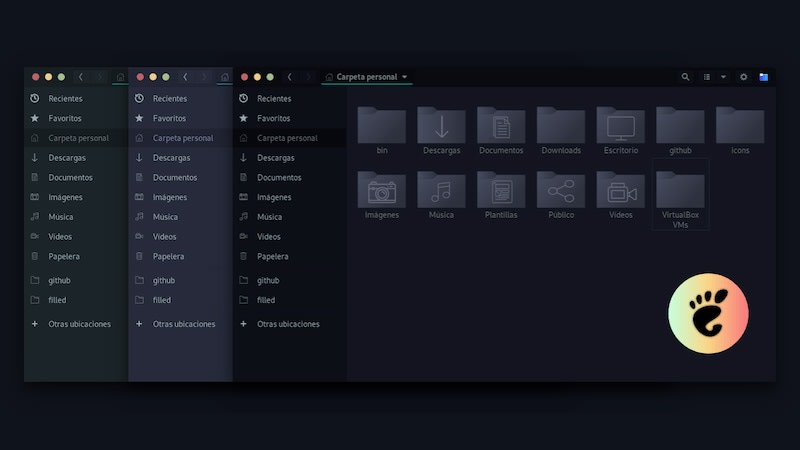Viewport: 800px width, 450px height.
Task: Click Otras ubicaciones in front window's sidebar
Action: [288, 324]
